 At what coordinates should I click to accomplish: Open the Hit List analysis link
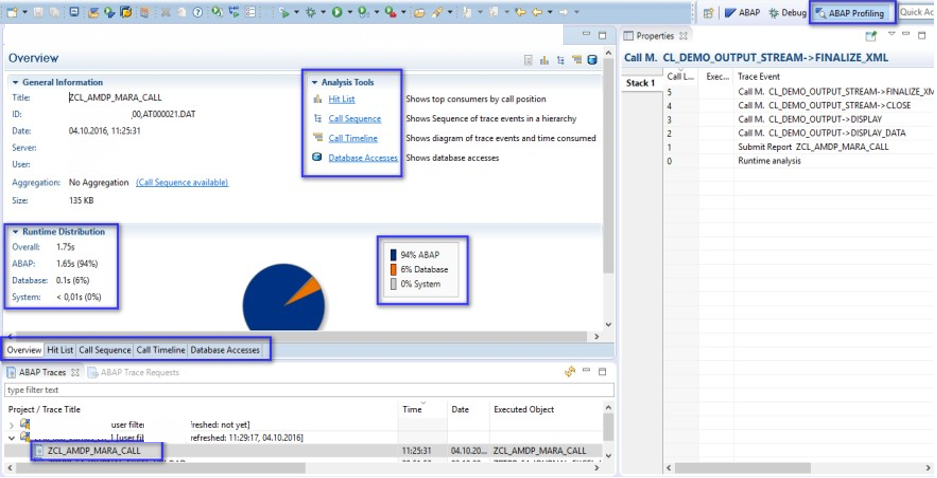(x=341, y=99)
